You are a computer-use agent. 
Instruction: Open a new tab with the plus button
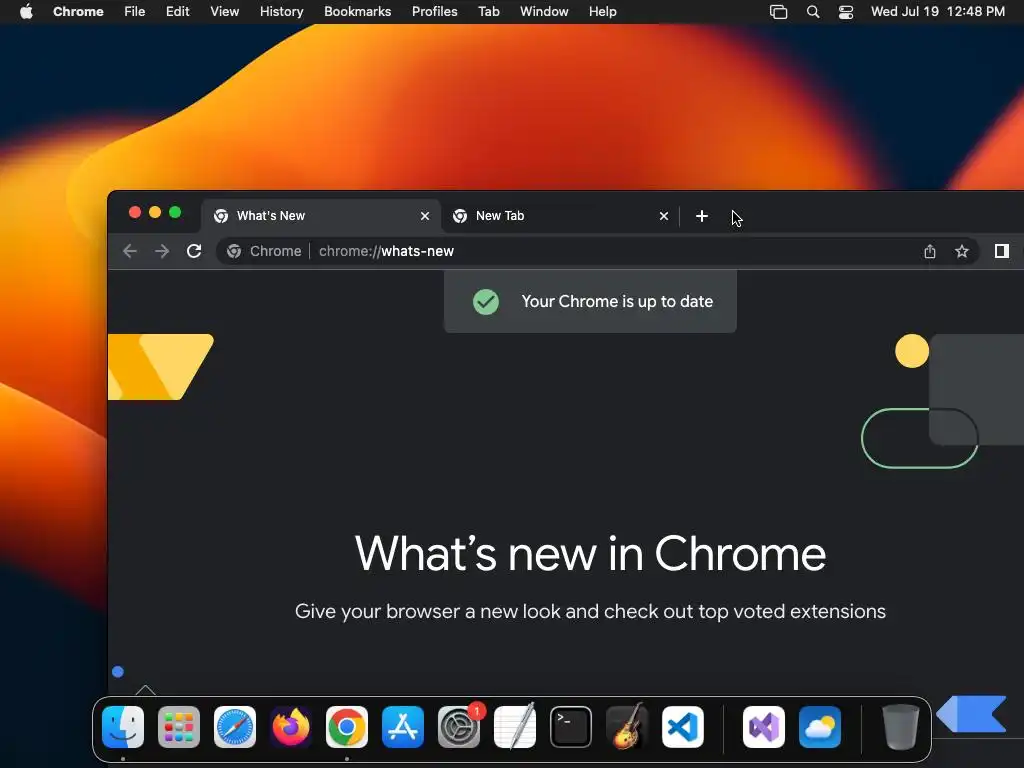point(702,216)
